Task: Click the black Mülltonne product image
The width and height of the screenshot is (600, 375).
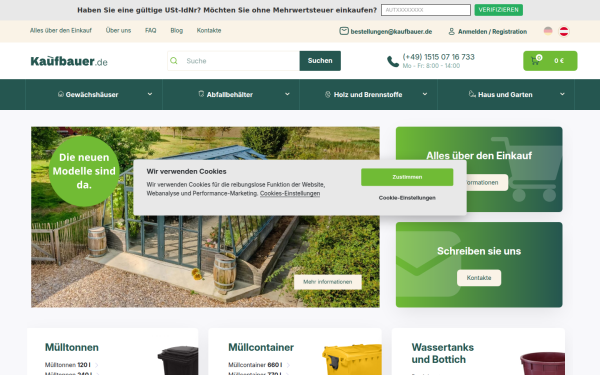Action: click(178, 360)
